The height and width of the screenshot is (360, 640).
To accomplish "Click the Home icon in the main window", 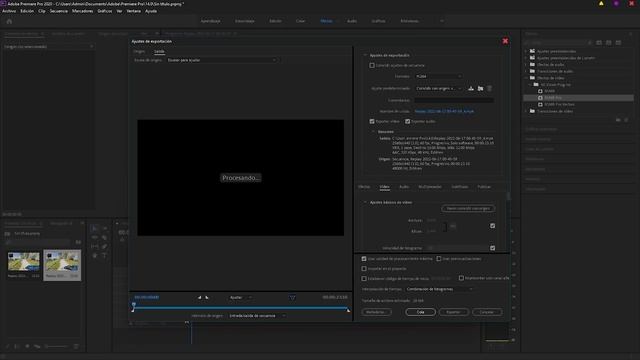I will click(x=9, y=21).
